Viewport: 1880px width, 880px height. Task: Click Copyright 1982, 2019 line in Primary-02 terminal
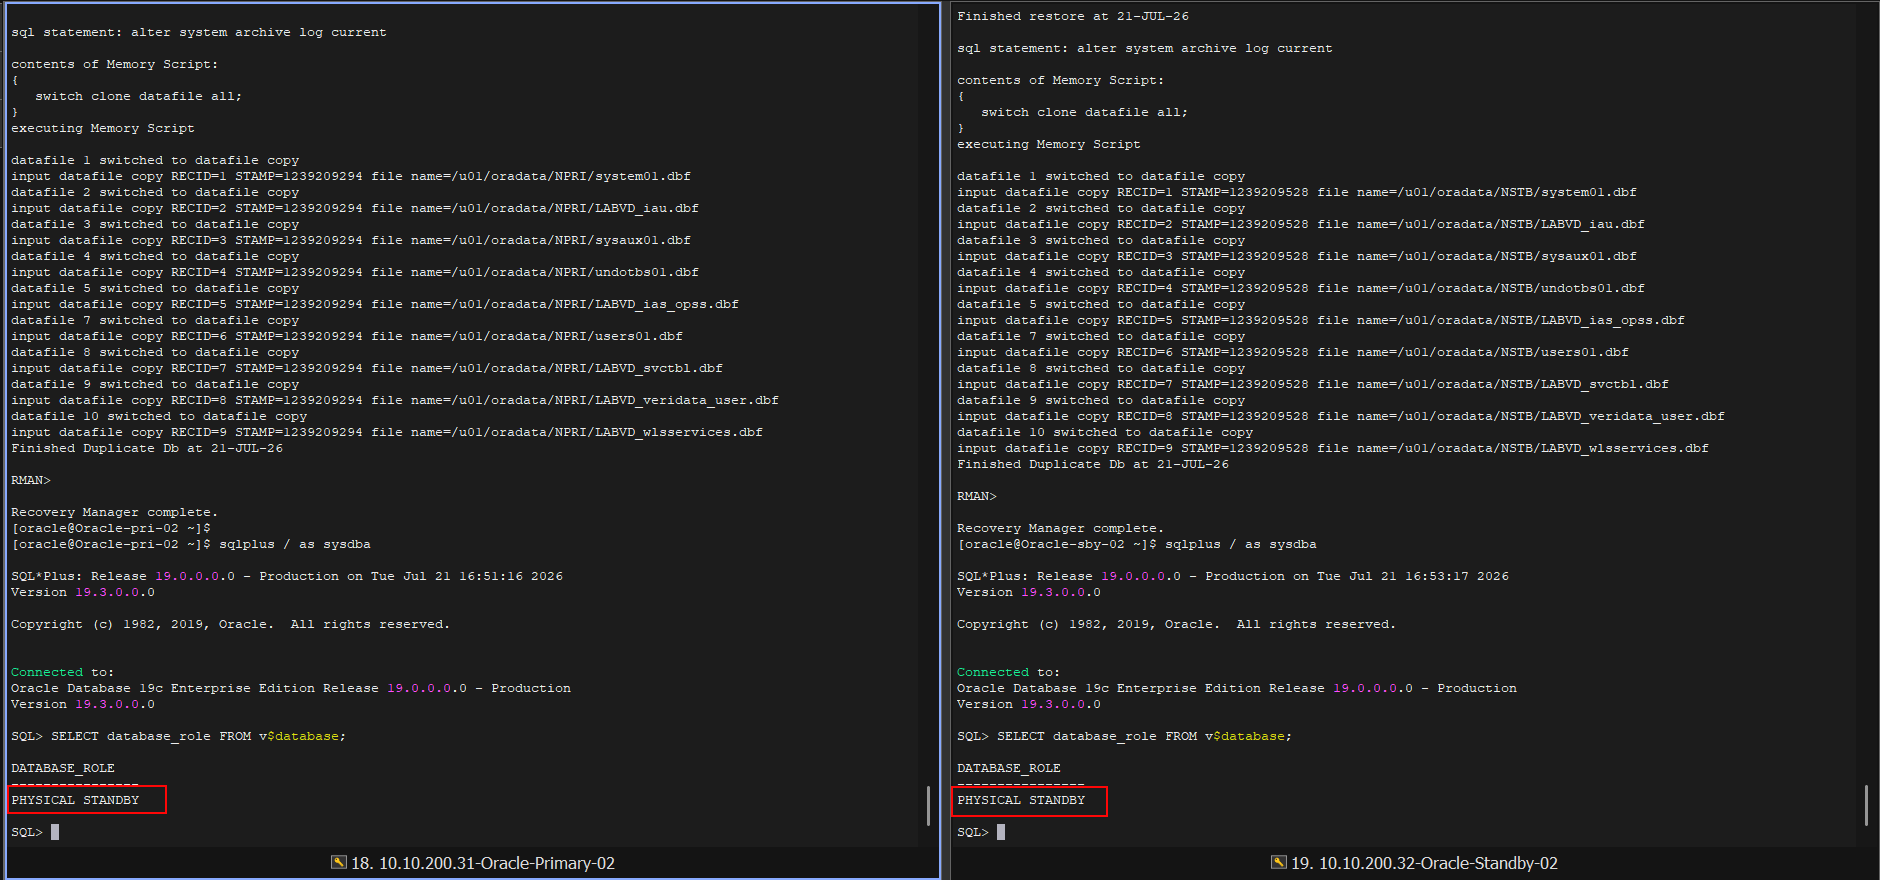[231, 624]
